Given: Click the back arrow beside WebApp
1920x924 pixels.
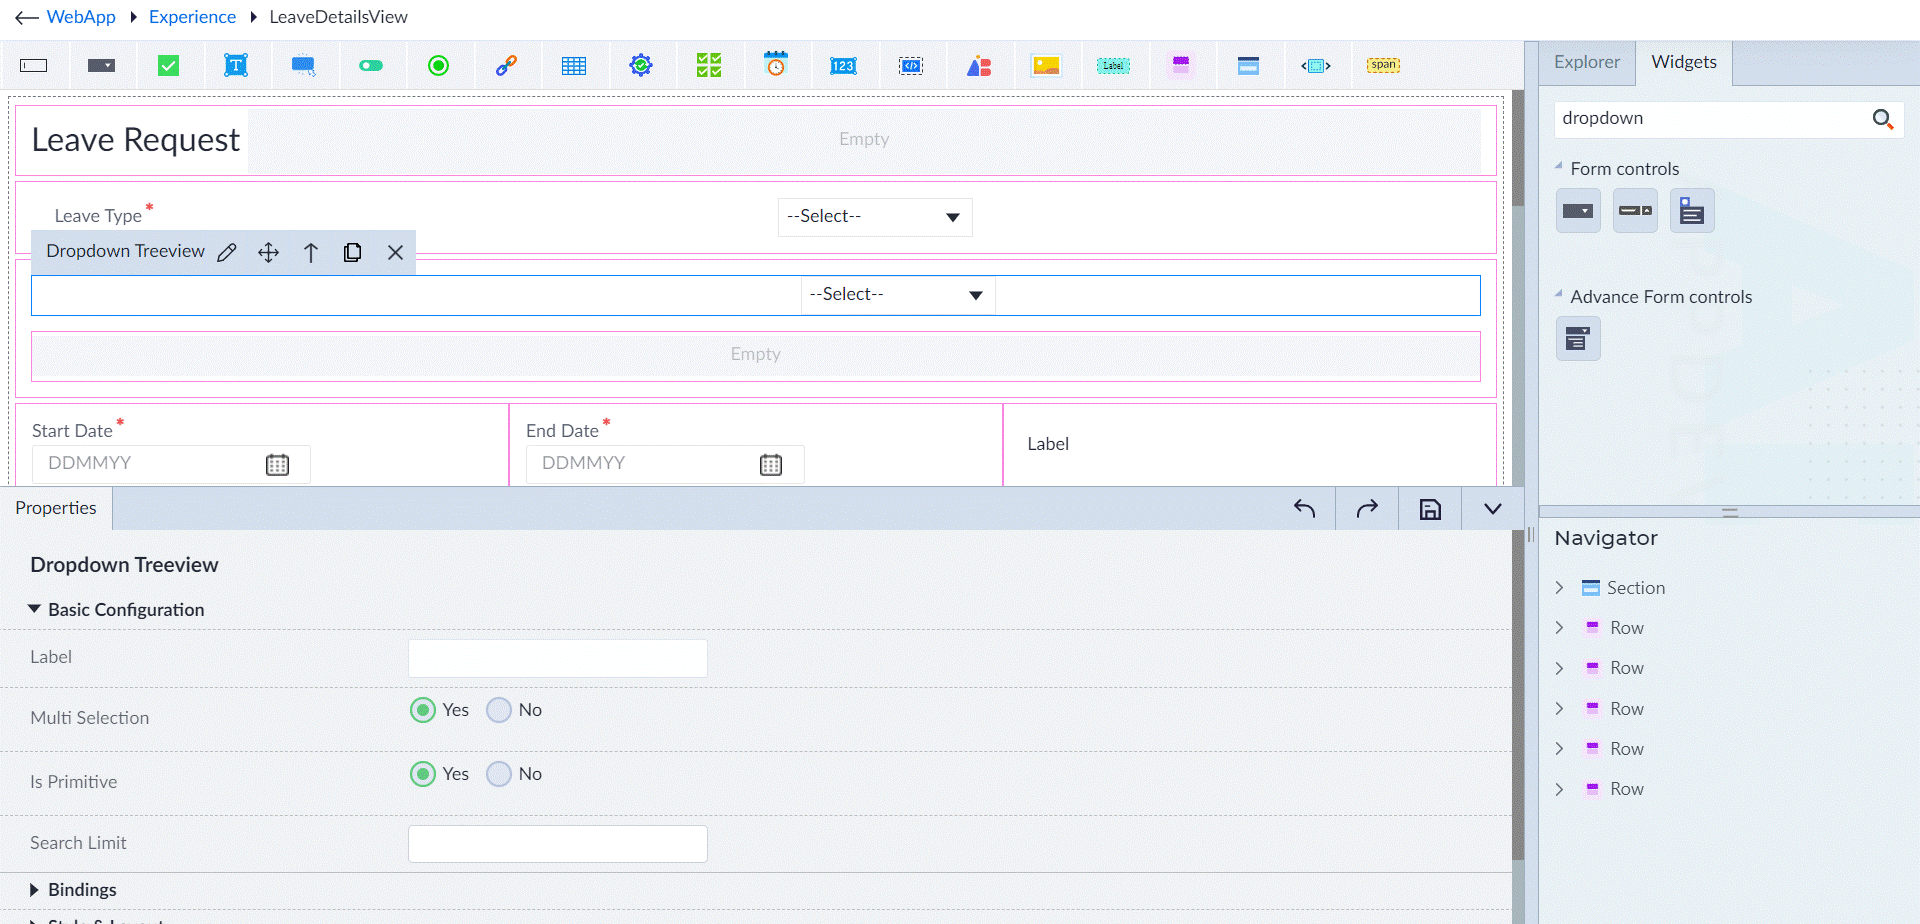Looking at the screenshot, I should (x=27, y=17).
